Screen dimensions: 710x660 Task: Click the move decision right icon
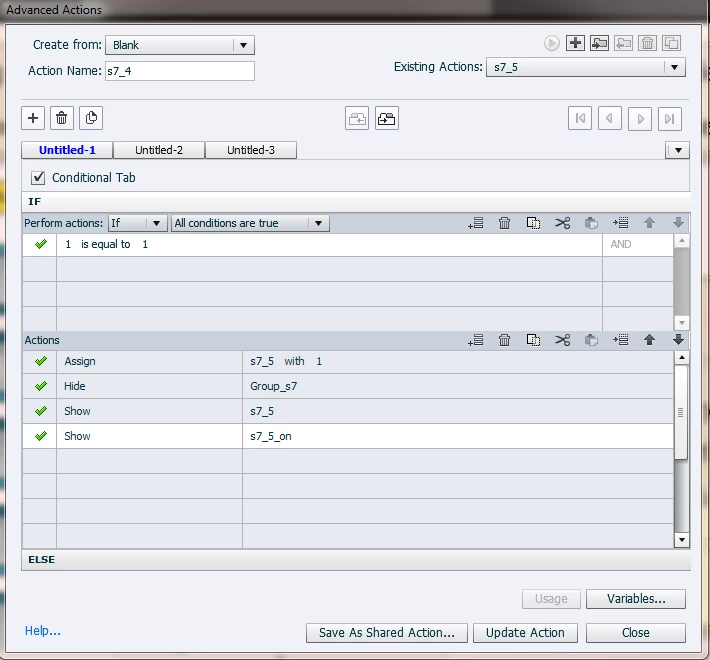(387, 119)
